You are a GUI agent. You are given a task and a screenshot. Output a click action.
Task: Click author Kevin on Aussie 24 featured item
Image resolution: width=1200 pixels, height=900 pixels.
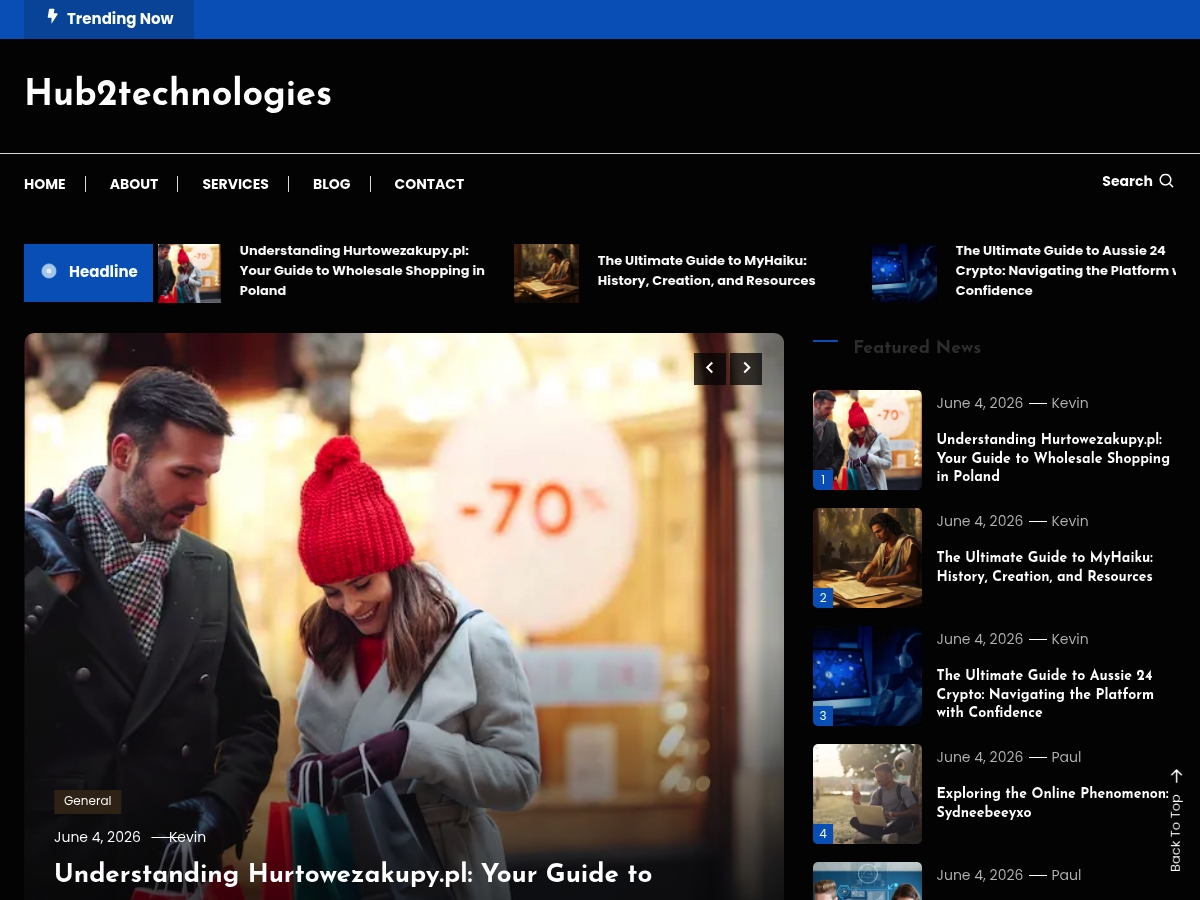pos(1070,639)
